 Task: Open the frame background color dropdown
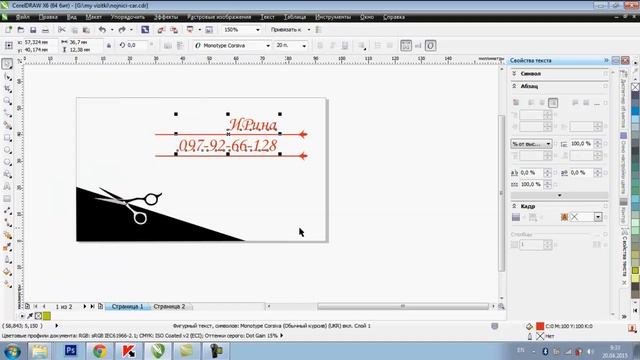coord(598,217)
